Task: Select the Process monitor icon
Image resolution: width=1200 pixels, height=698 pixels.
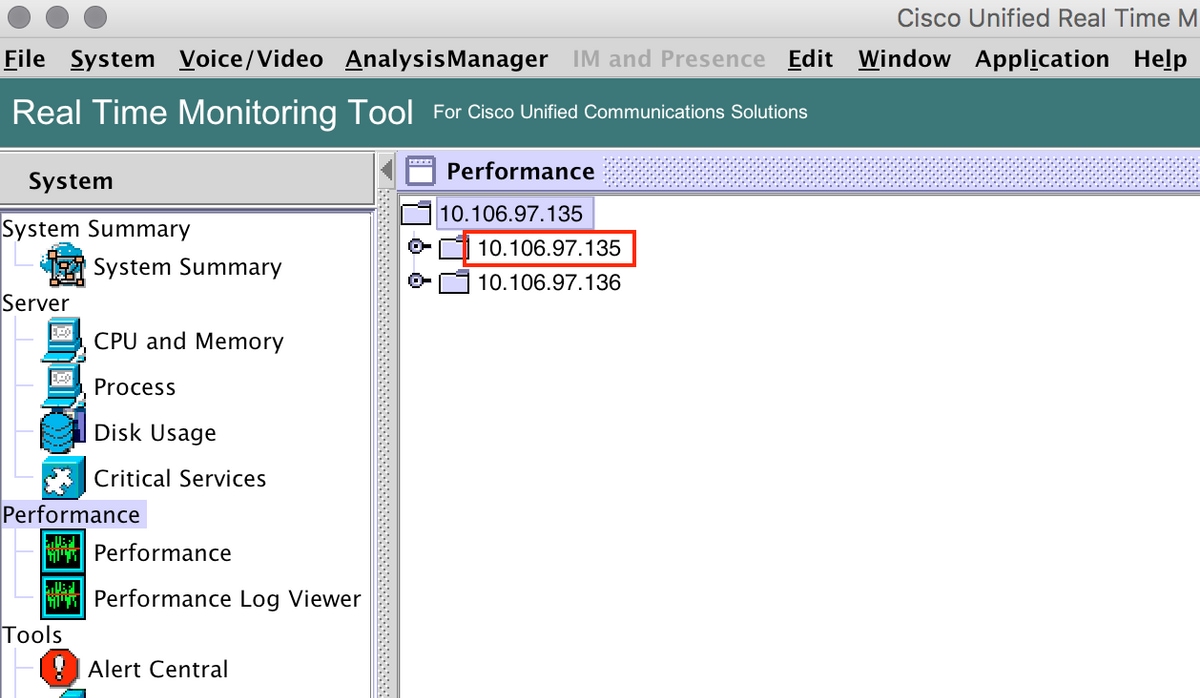Action: click(x=62, y=387)
